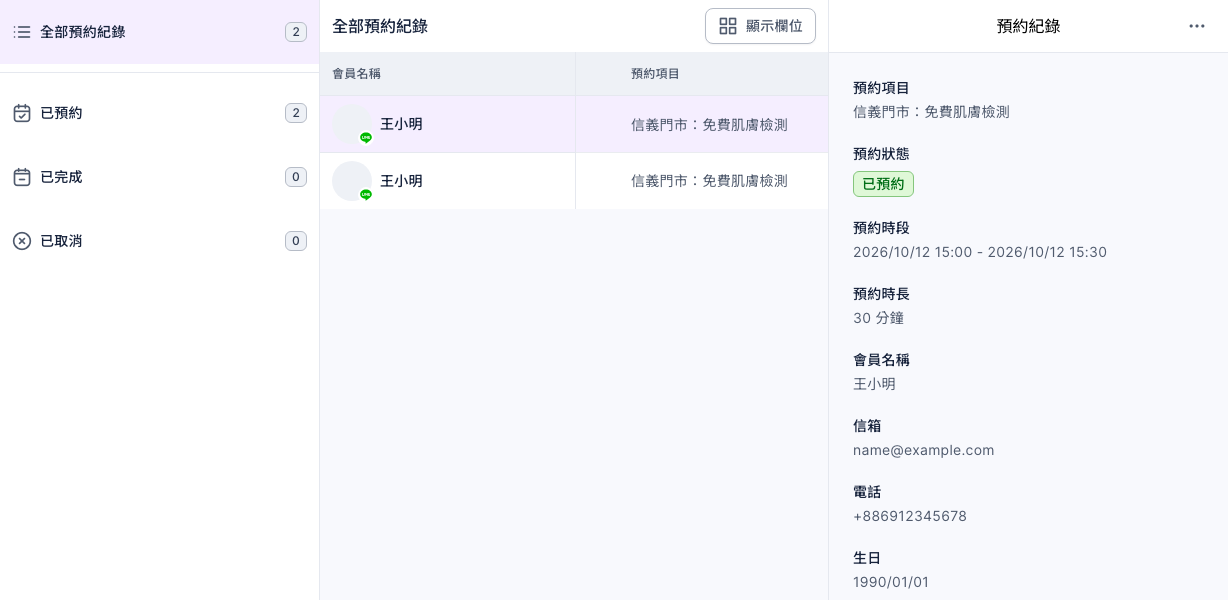Click 信義門市：免費肌膚檢測 in the first row
Viewport: 1228px width, 600px height.
(x=709, y=125)
